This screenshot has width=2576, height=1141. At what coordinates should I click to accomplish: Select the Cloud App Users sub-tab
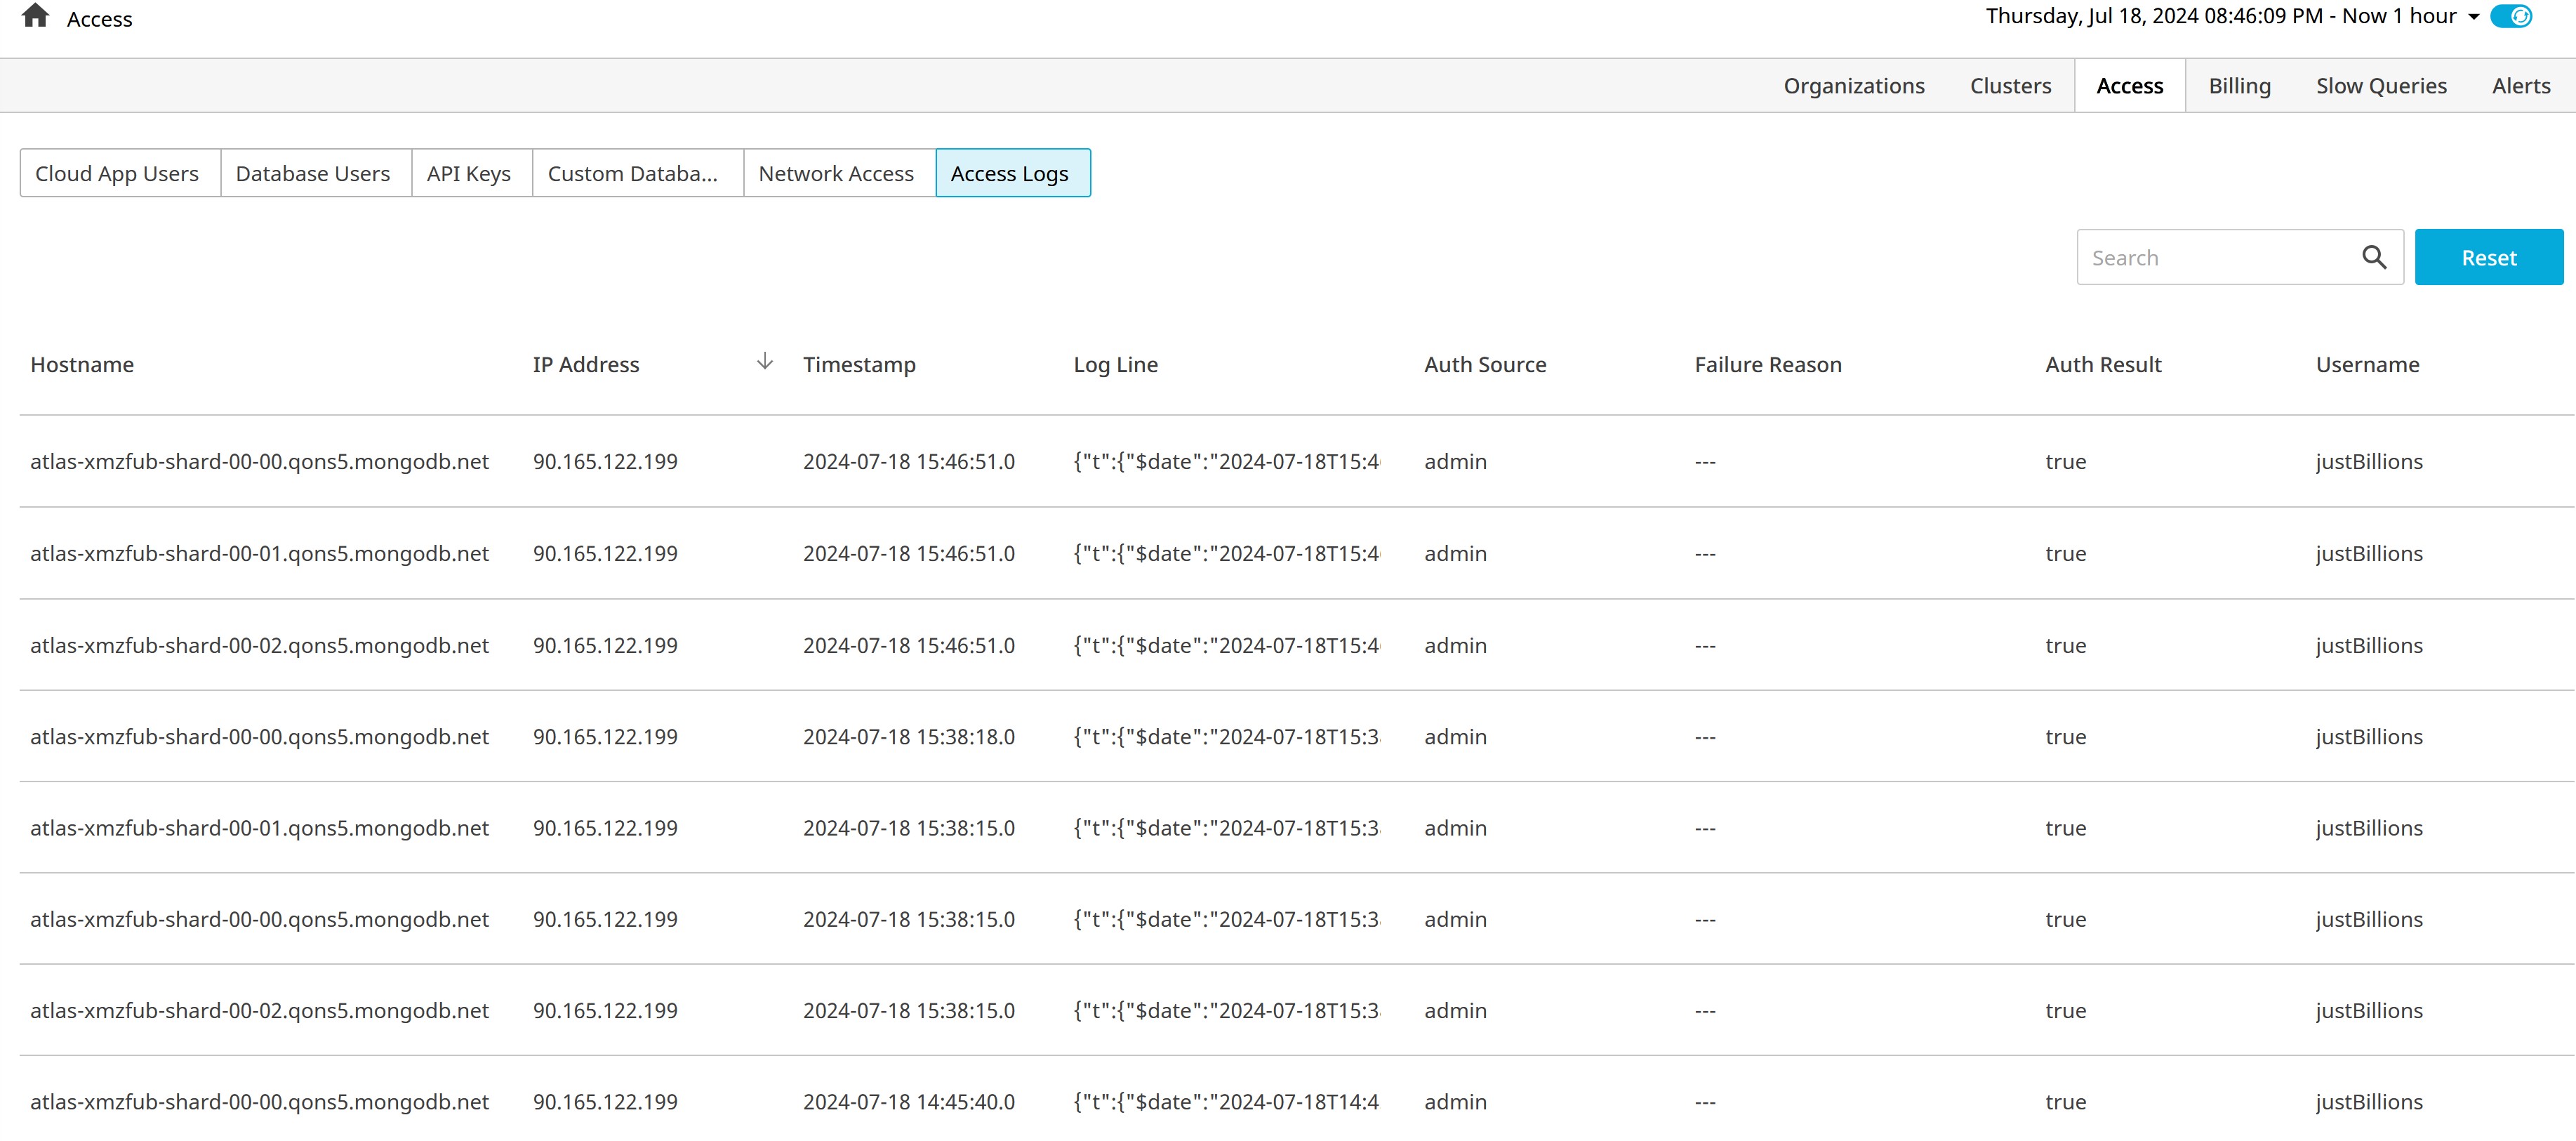coord(117,174)
